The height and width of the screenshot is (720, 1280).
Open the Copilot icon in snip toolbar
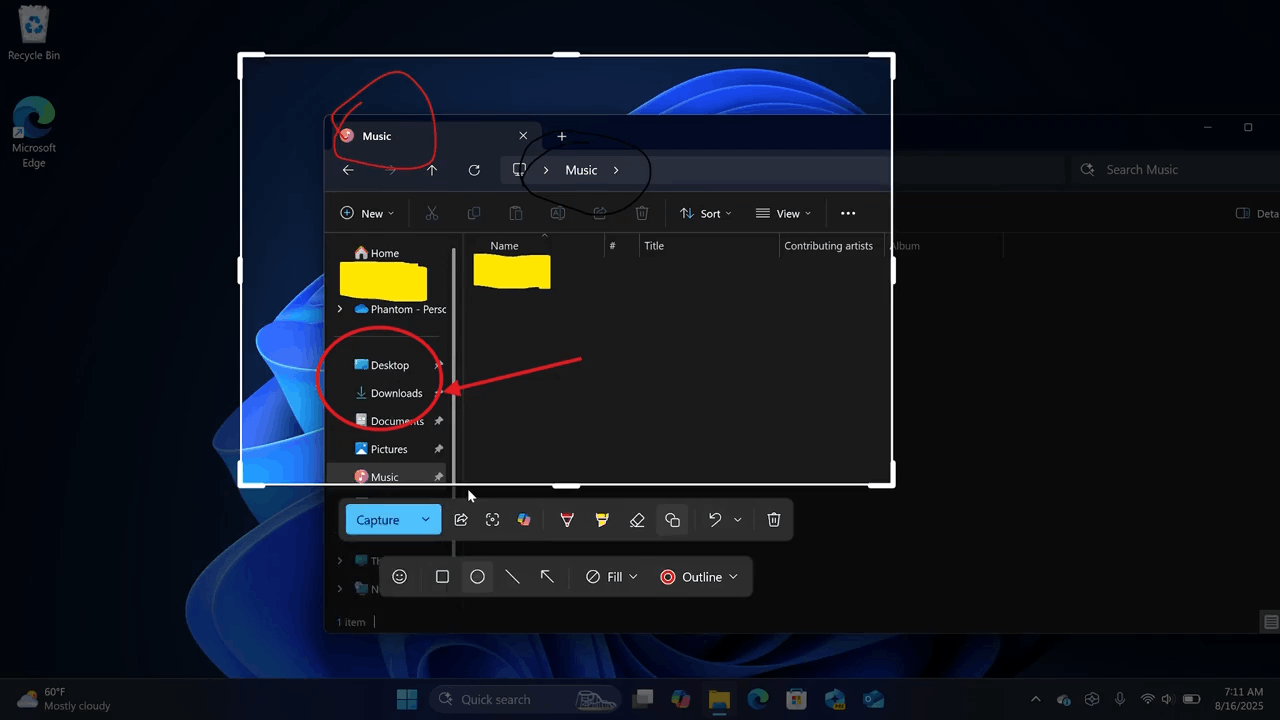[524, 520]
